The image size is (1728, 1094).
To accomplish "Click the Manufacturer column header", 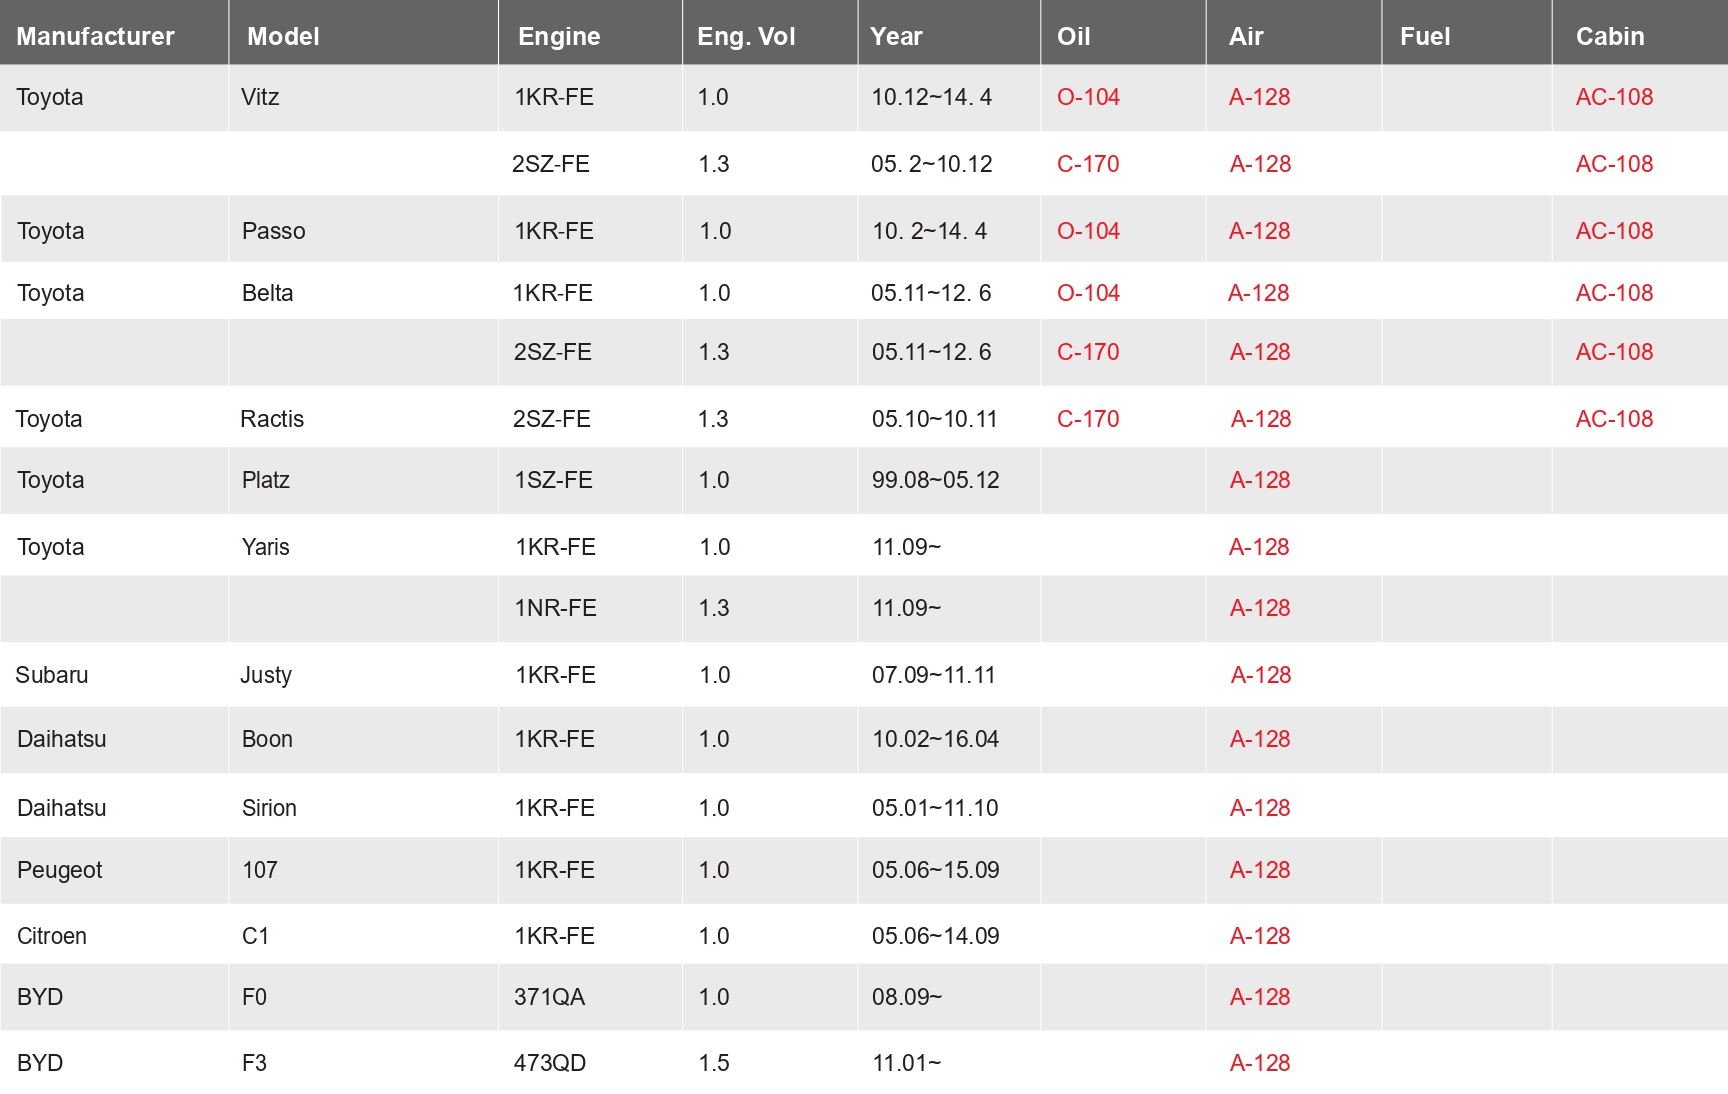I will click(95, 37).
